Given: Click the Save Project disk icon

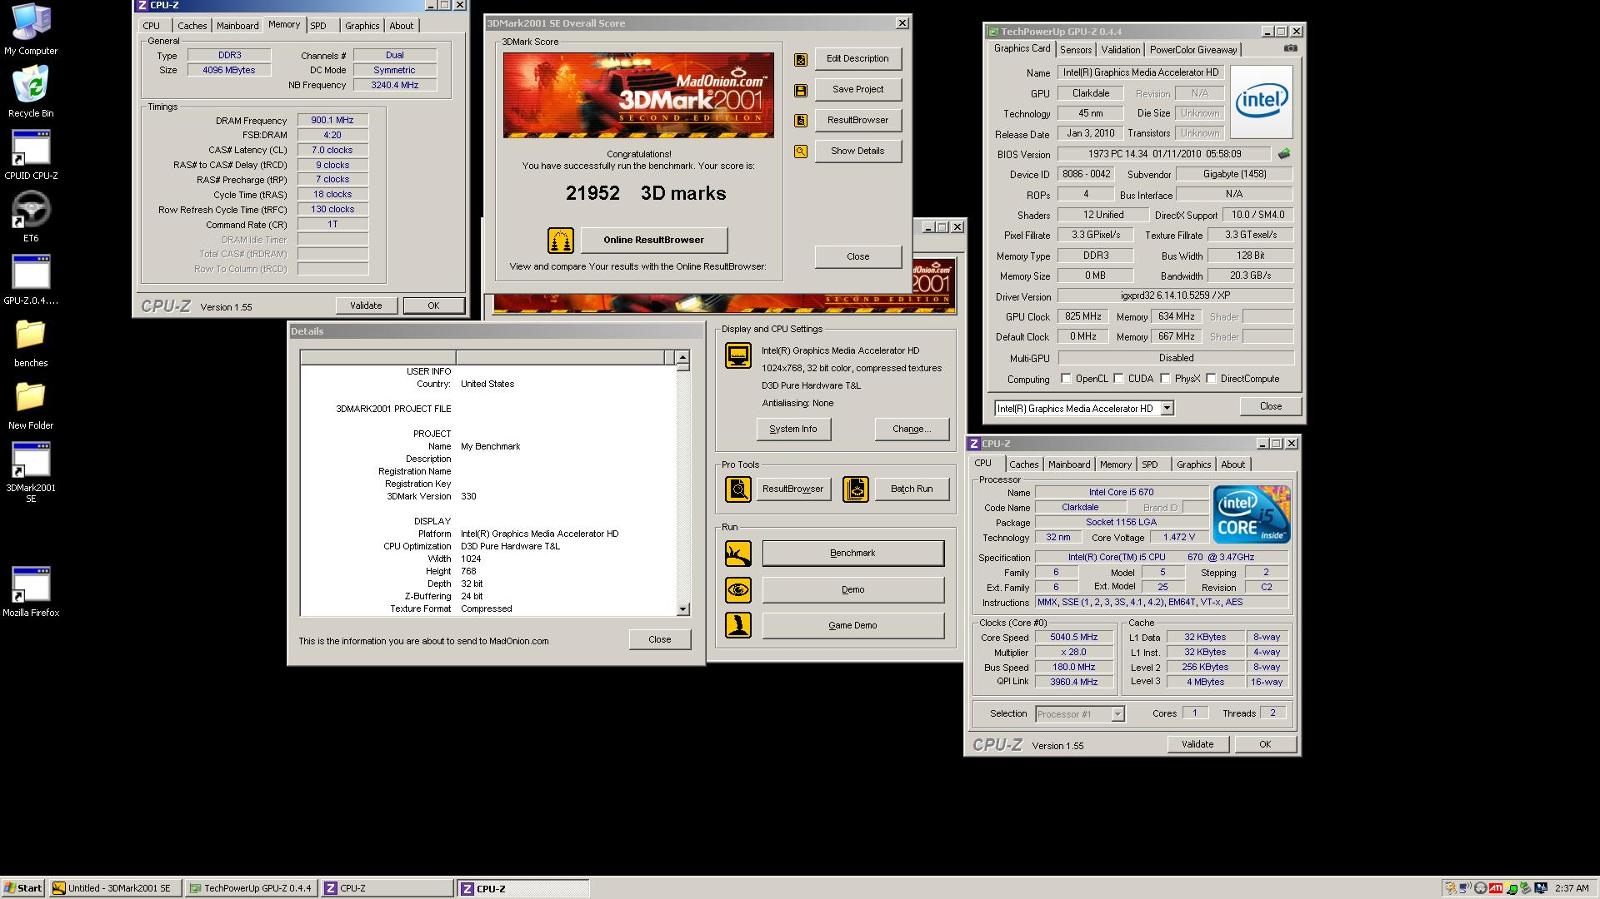Looking at the screenshot, I should [x=801, y=90].
